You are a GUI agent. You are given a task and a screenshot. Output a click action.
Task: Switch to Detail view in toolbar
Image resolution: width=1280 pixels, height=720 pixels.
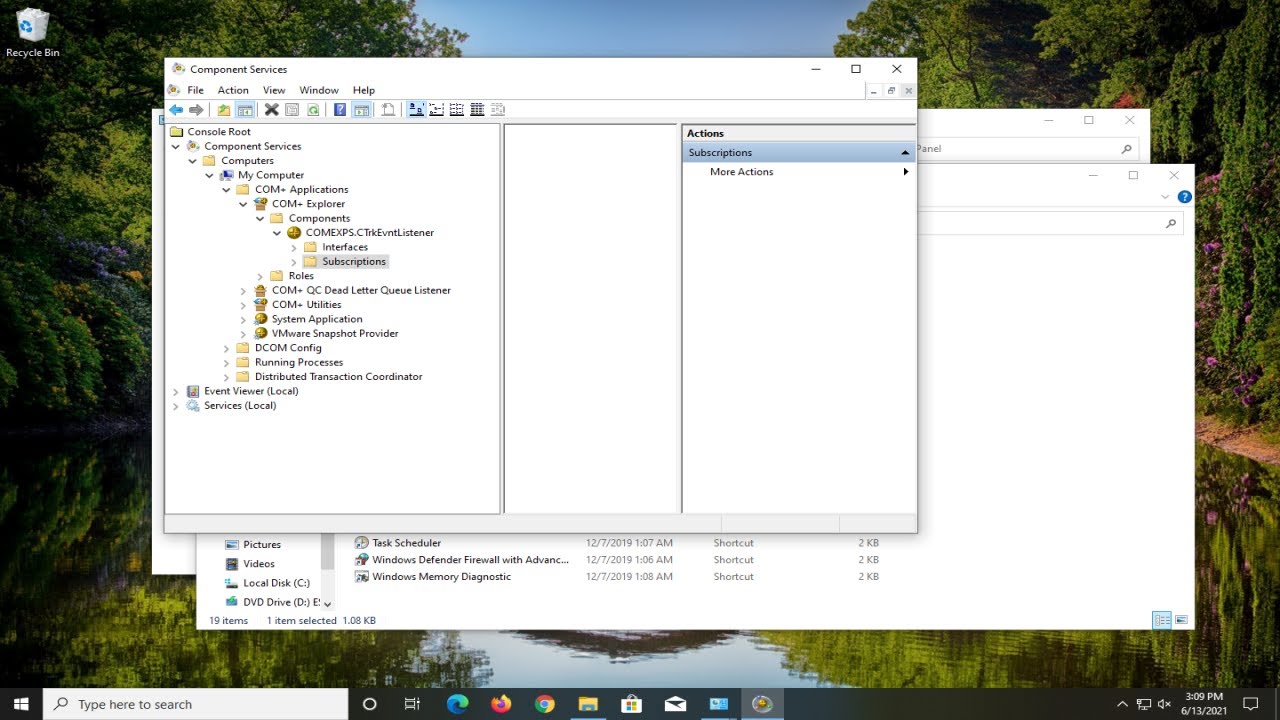point(477,110)
